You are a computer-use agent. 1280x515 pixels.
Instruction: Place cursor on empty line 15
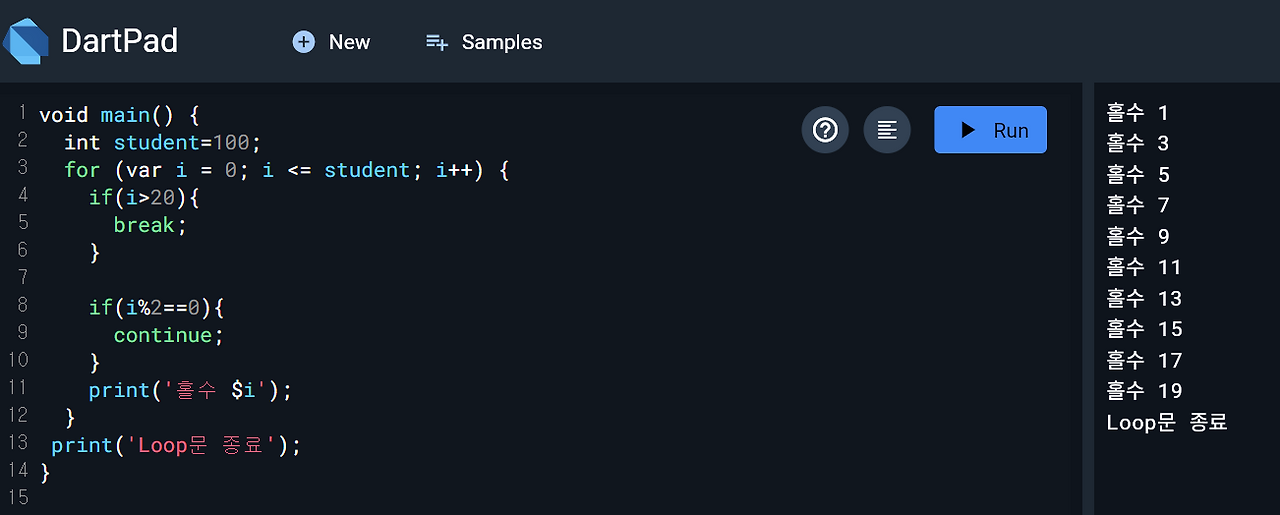point(200,497)
